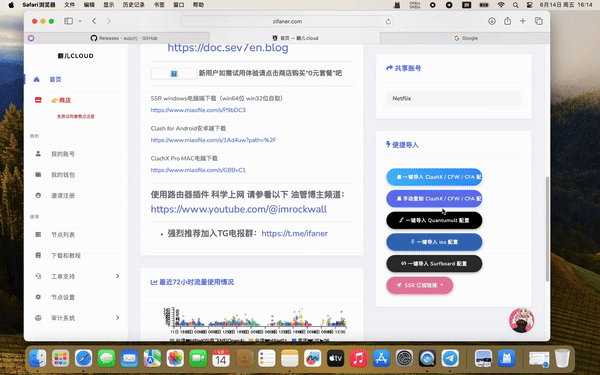This screenshot has width=600, height=375.
Task: Open Telegram from the Dock
Action: pyautogui.click(x=450, y=359)
